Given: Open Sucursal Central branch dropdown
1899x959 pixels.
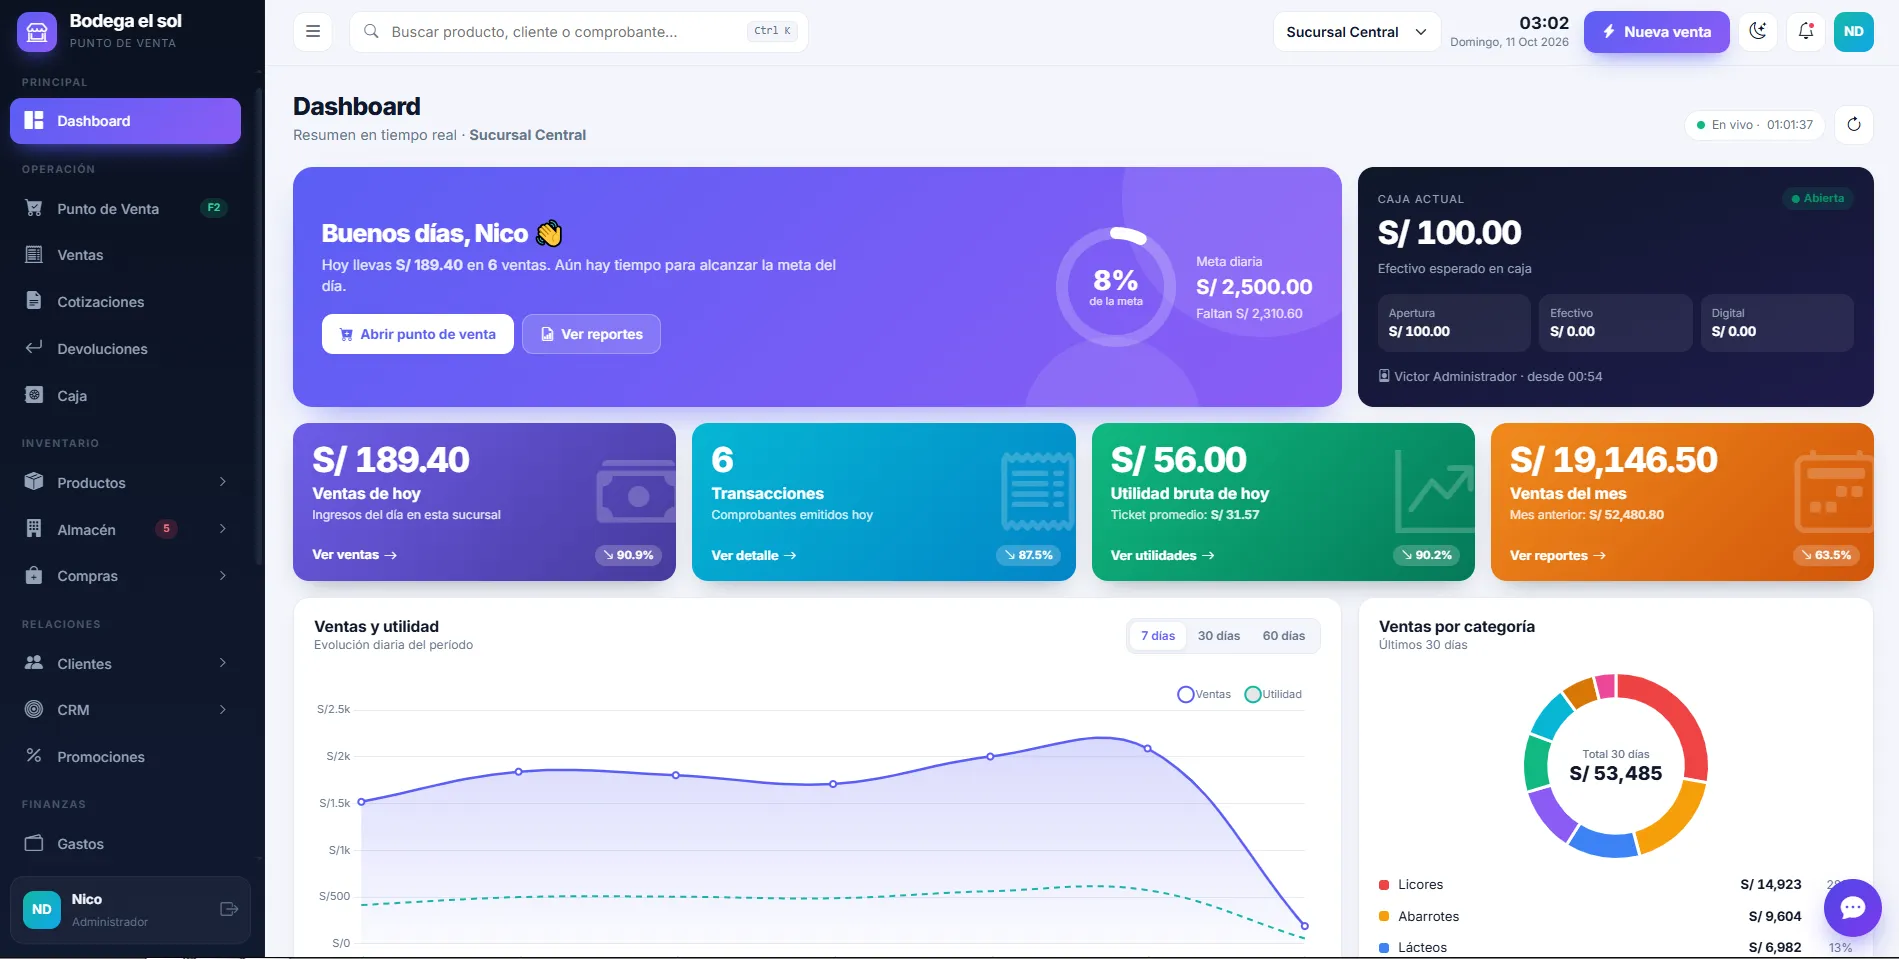Looking at the screenshot, I should tap(1356, 31).
